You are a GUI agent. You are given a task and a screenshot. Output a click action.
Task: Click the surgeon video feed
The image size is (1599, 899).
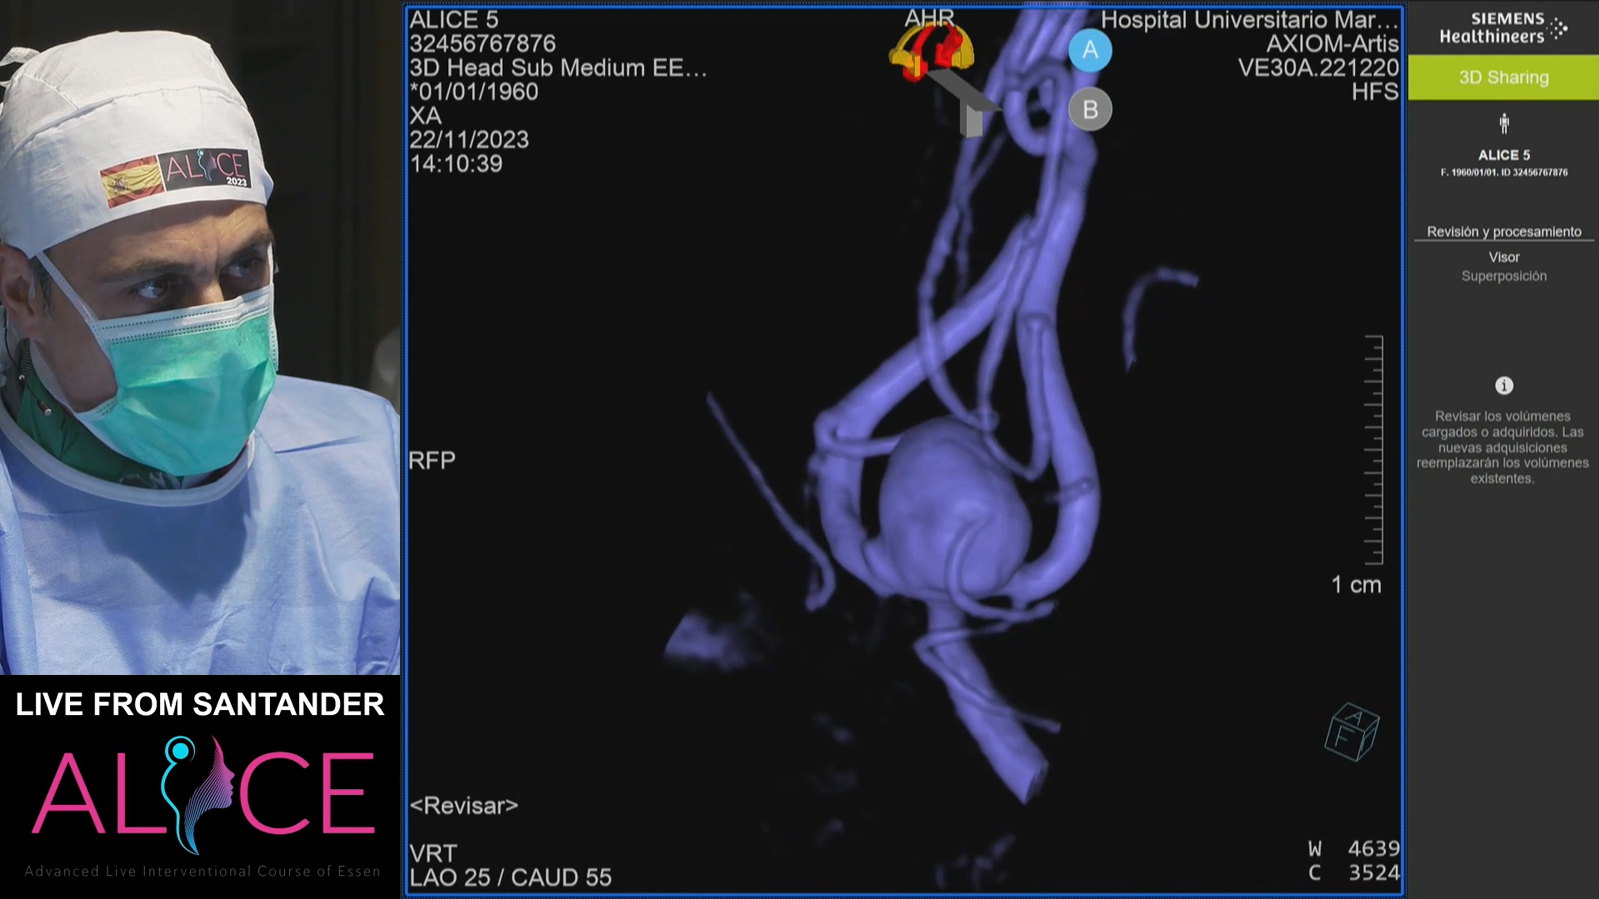pos(200,337)
